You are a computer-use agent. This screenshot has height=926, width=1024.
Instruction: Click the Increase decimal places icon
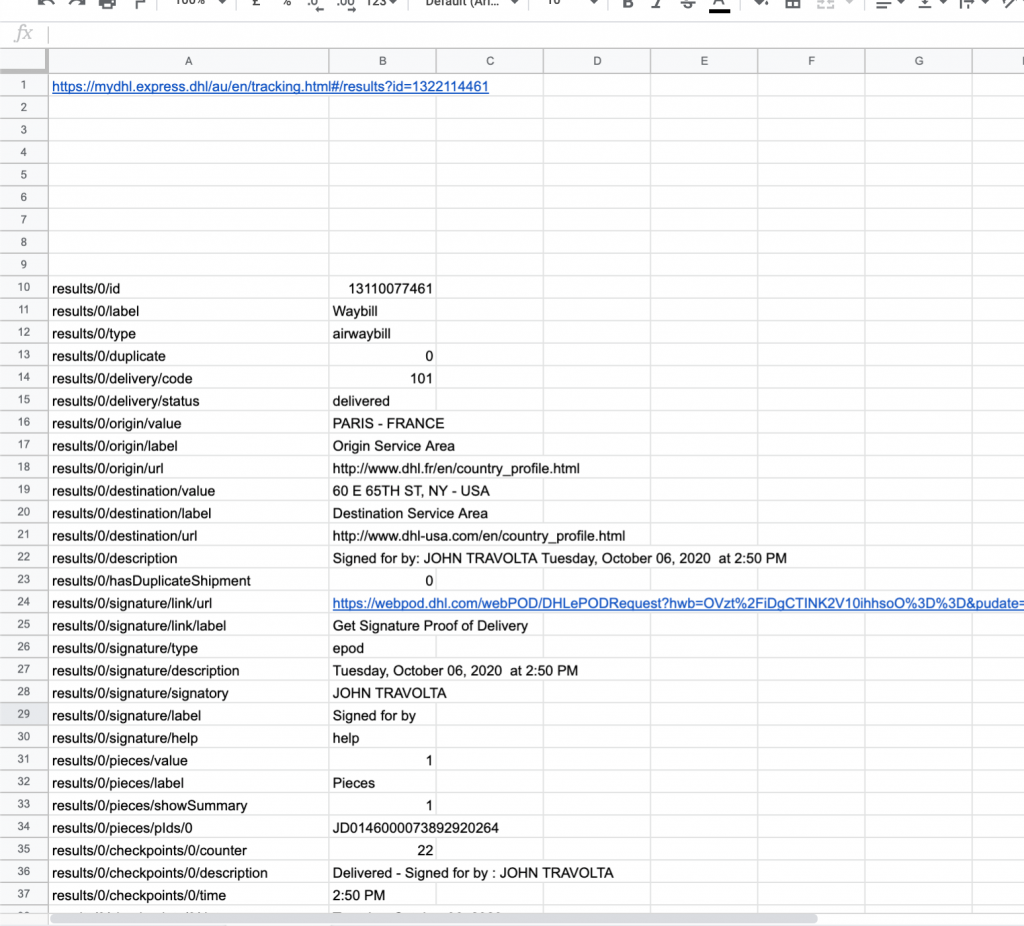click(x=346, y=4)
